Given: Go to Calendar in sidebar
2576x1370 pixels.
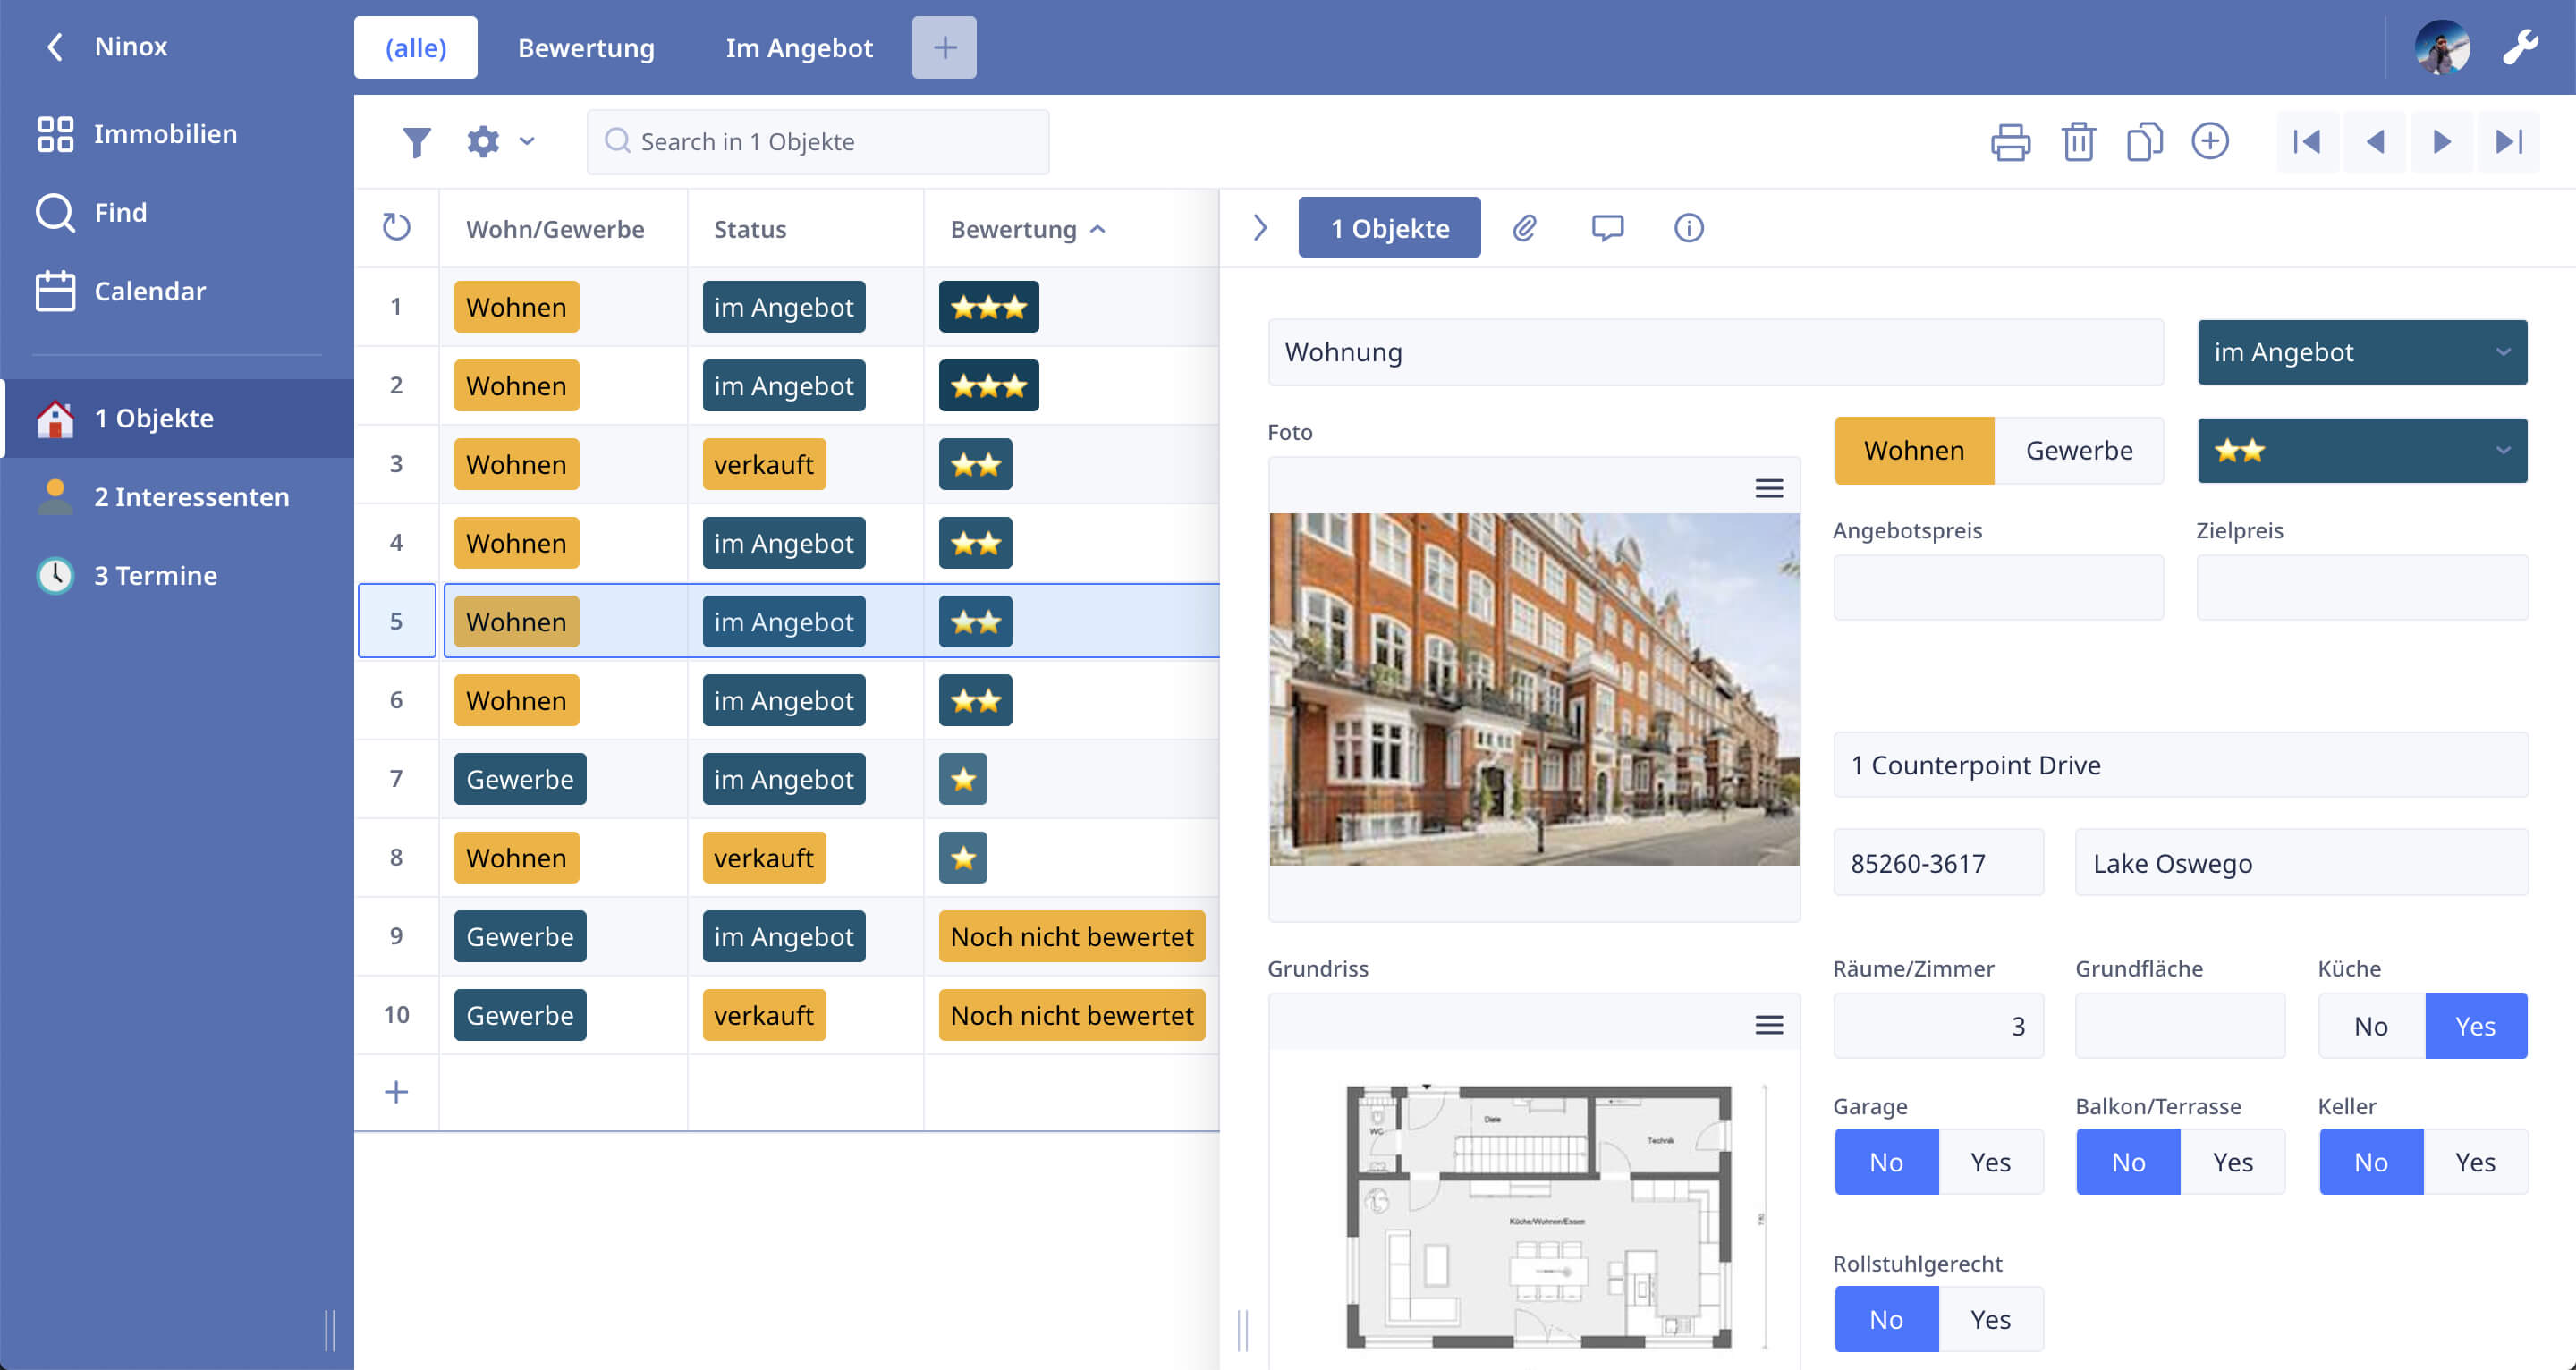Looking at the screenshot, I should point(149,291).
